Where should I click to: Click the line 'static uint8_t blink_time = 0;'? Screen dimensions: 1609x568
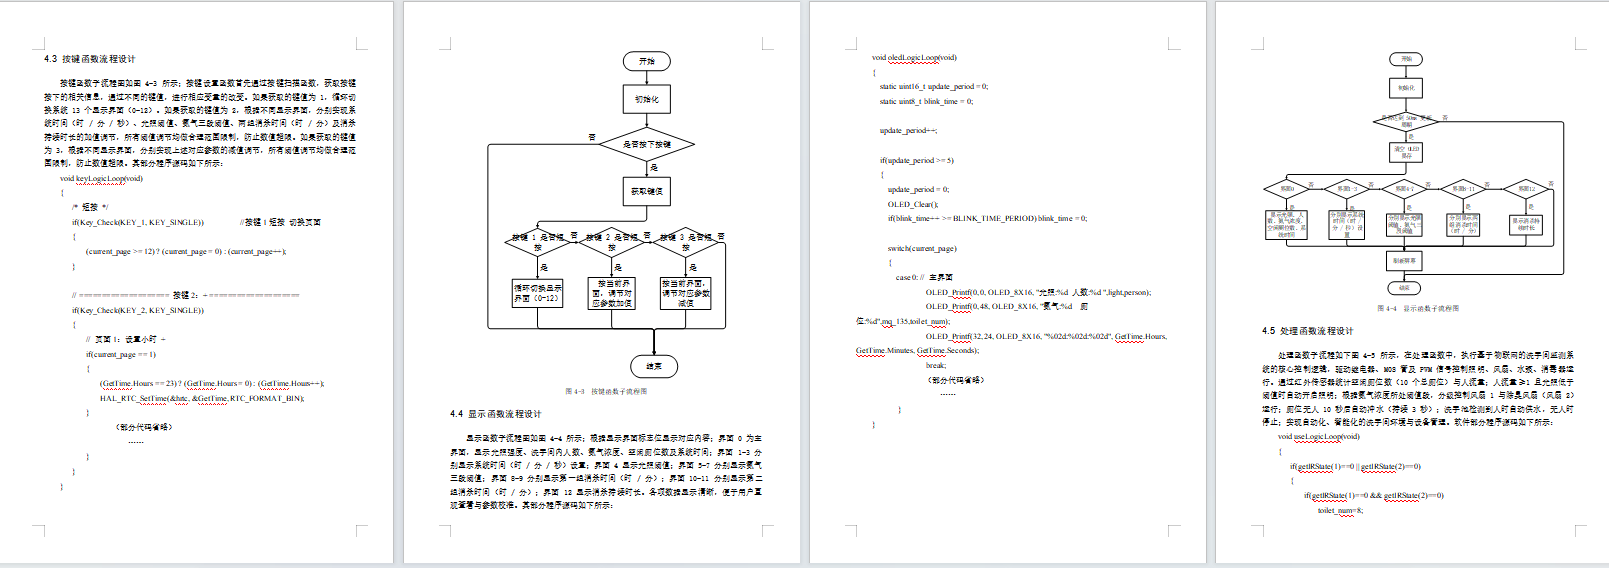tap(926, 102)
